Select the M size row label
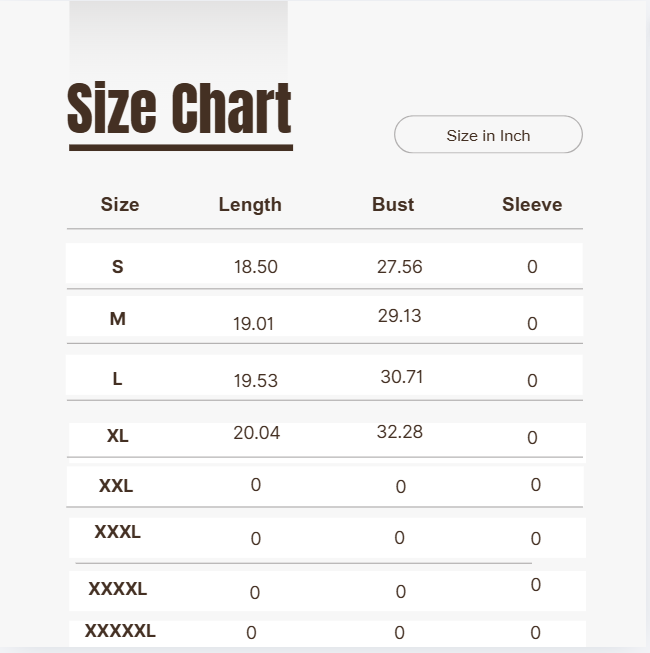This screenshot has height=653, width=650. pos(118,319)
